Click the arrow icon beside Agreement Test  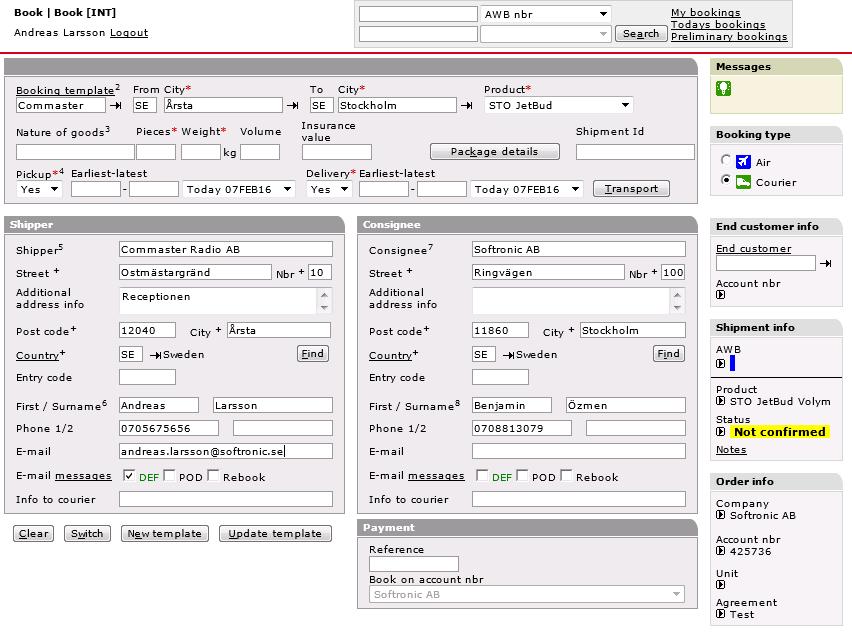click(x=721, y=614)
